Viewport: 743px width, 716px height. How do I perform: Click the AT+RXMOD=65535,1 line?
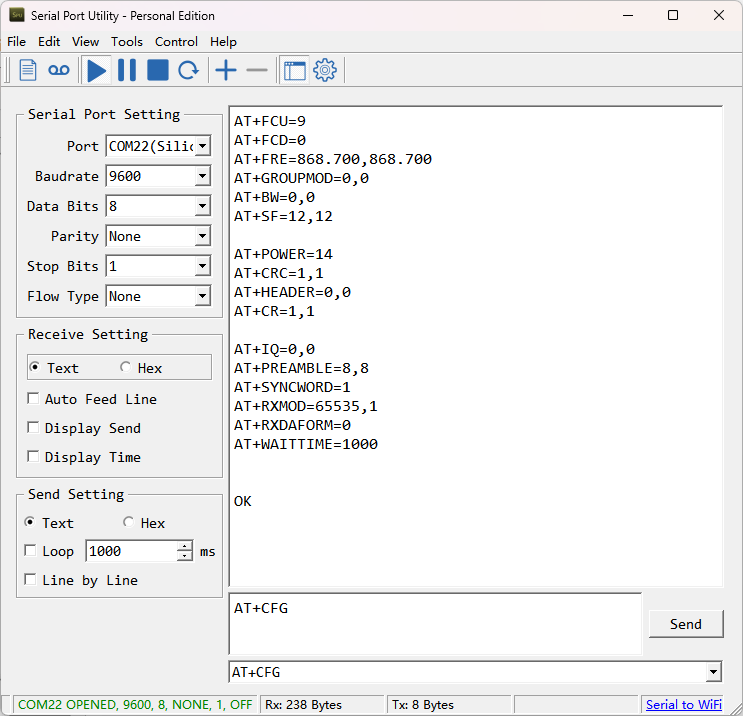[x=306, y=406]
